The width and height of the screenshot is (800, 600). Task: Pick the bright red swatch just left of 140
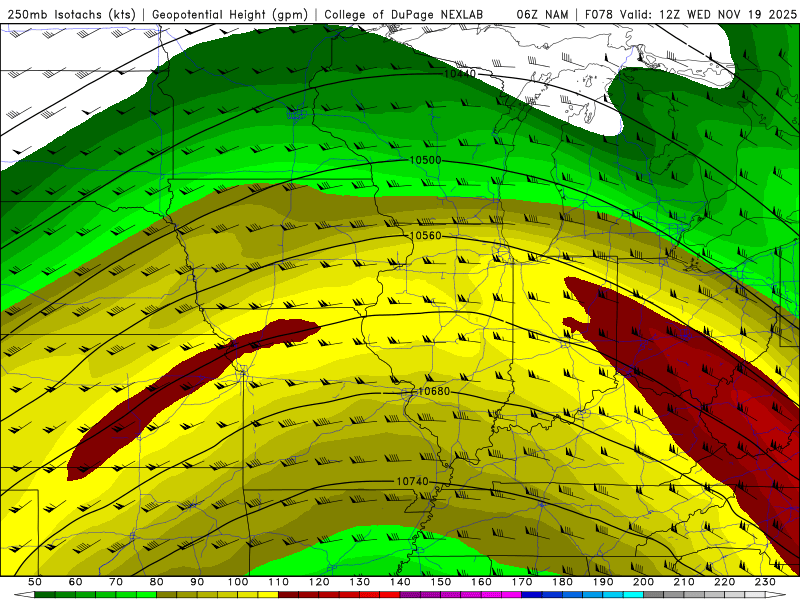pyautogui.click(x=390, y=594)
